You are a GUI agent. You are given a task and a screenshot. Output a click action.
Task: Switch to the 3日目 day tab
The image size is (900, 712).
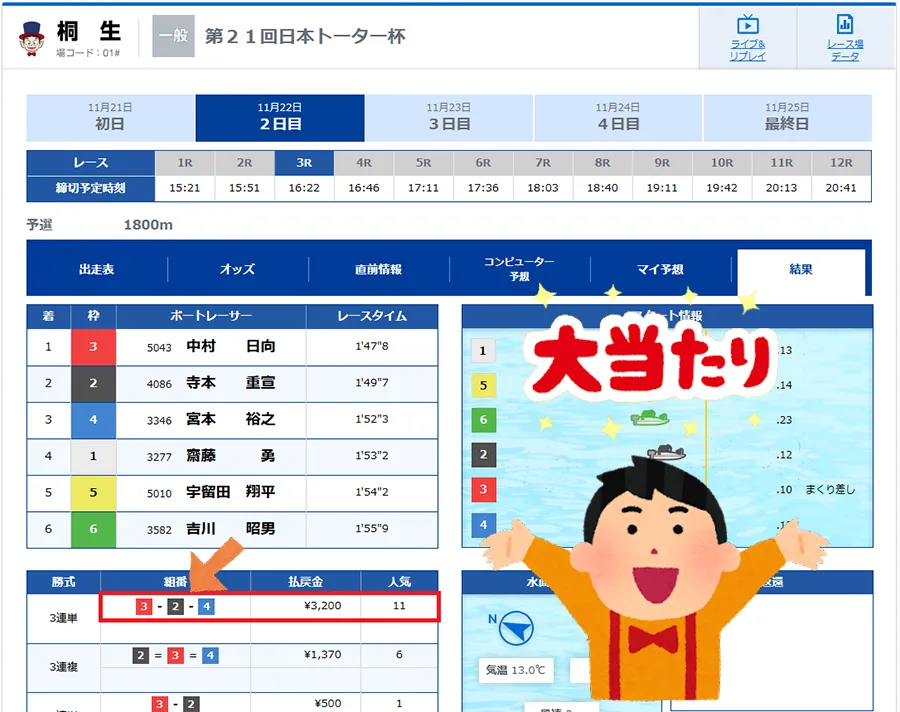448,118
